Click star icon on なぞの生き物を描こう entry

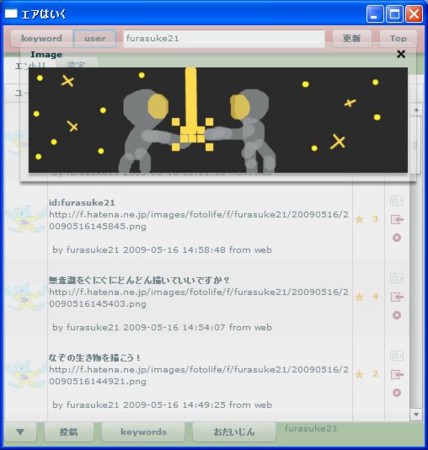359,374
